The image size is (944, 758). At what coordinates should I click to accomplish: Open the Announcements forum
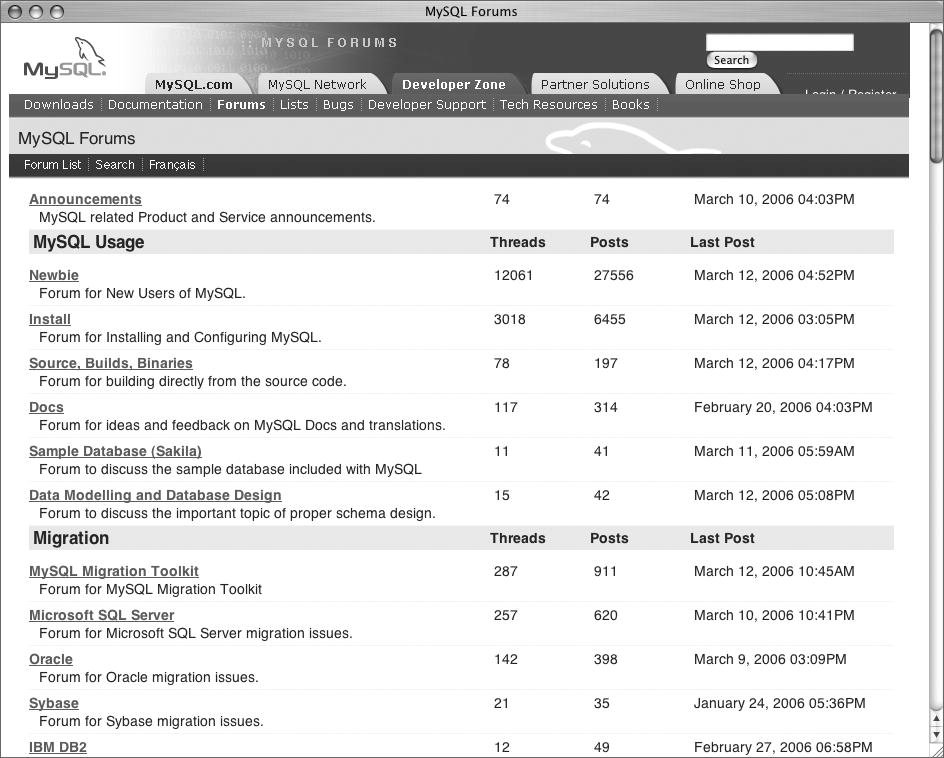click(85, 199)
